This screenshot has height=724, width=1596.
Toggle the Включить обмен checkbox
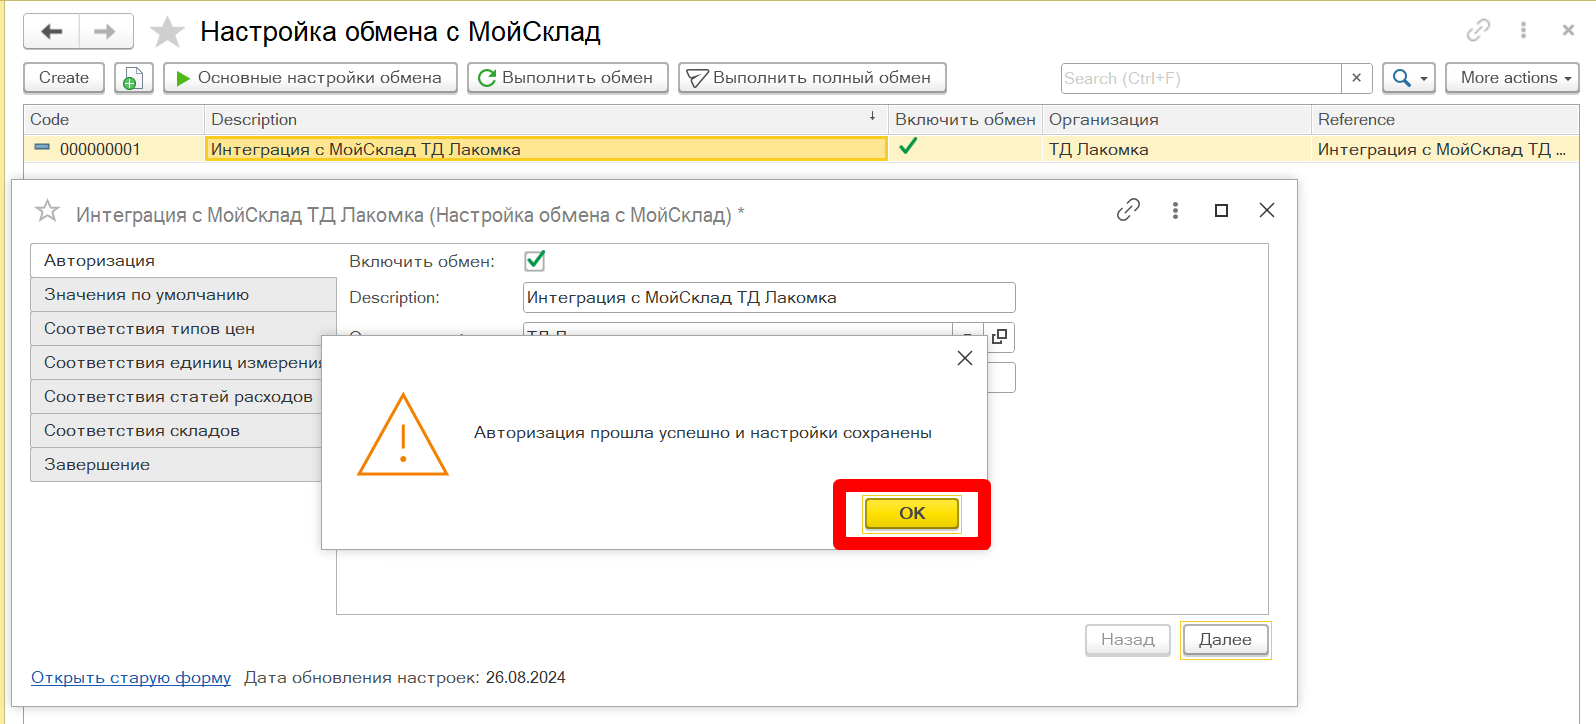[535, 261]
